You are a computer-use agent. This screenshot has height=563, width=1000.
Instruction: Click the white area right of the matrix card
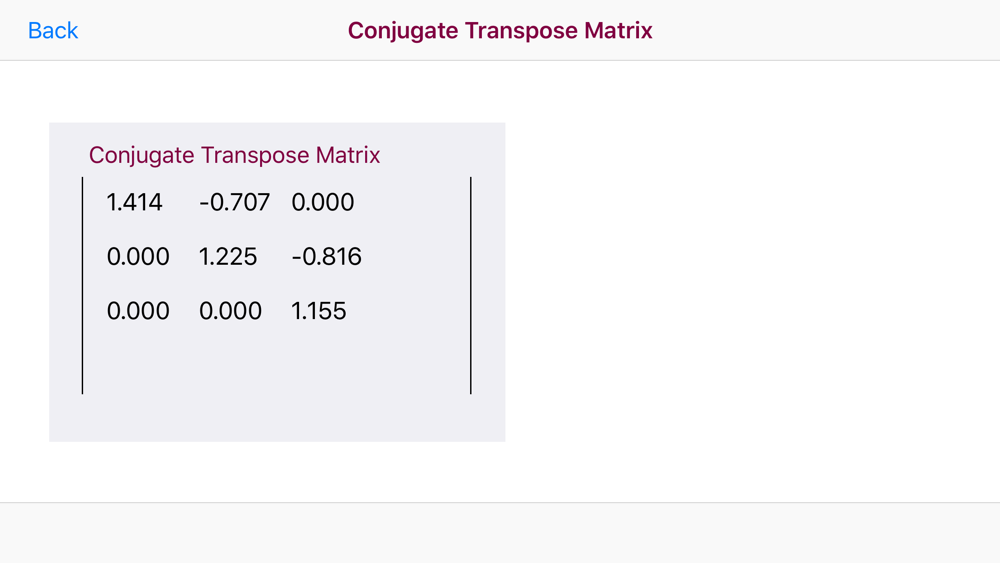pyautogui.click(x=753, y=282)
